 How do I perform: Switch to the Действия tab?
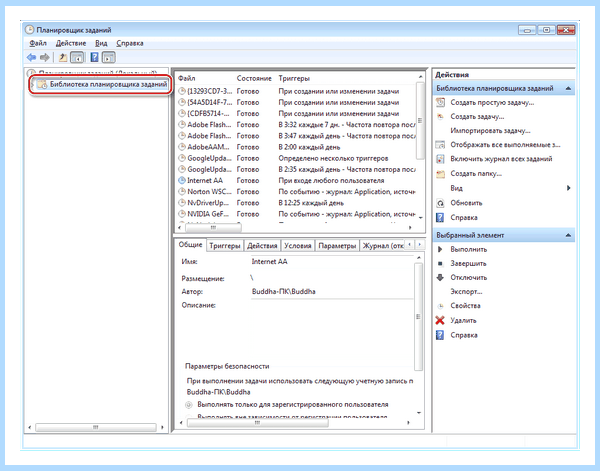[262, 246]
